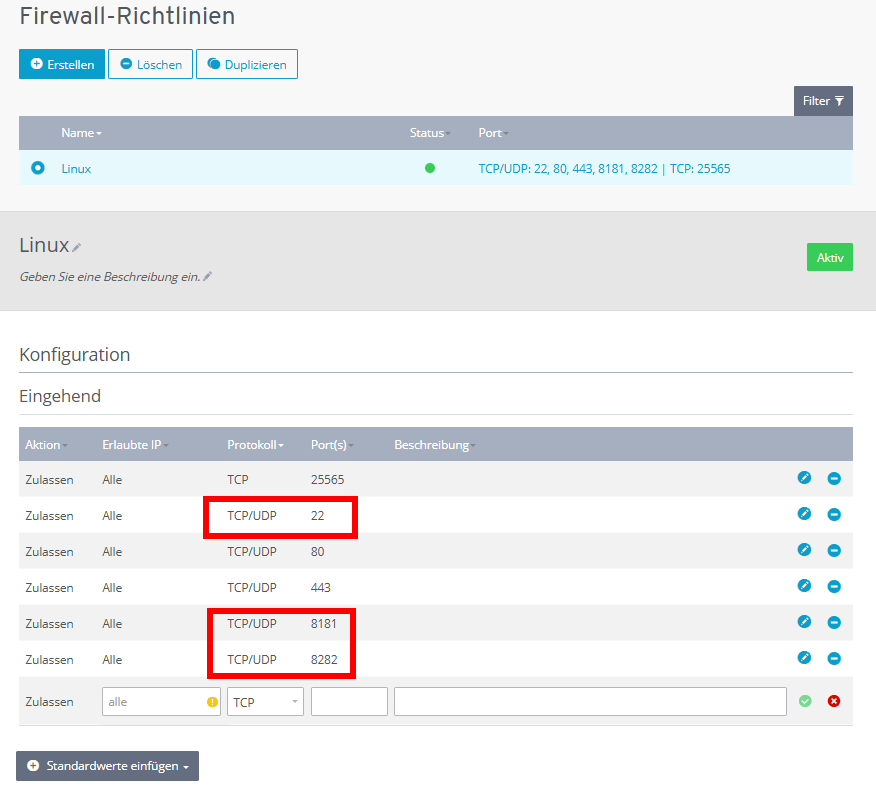Sort rules by Erlaubte IP column

pos(135,445)
